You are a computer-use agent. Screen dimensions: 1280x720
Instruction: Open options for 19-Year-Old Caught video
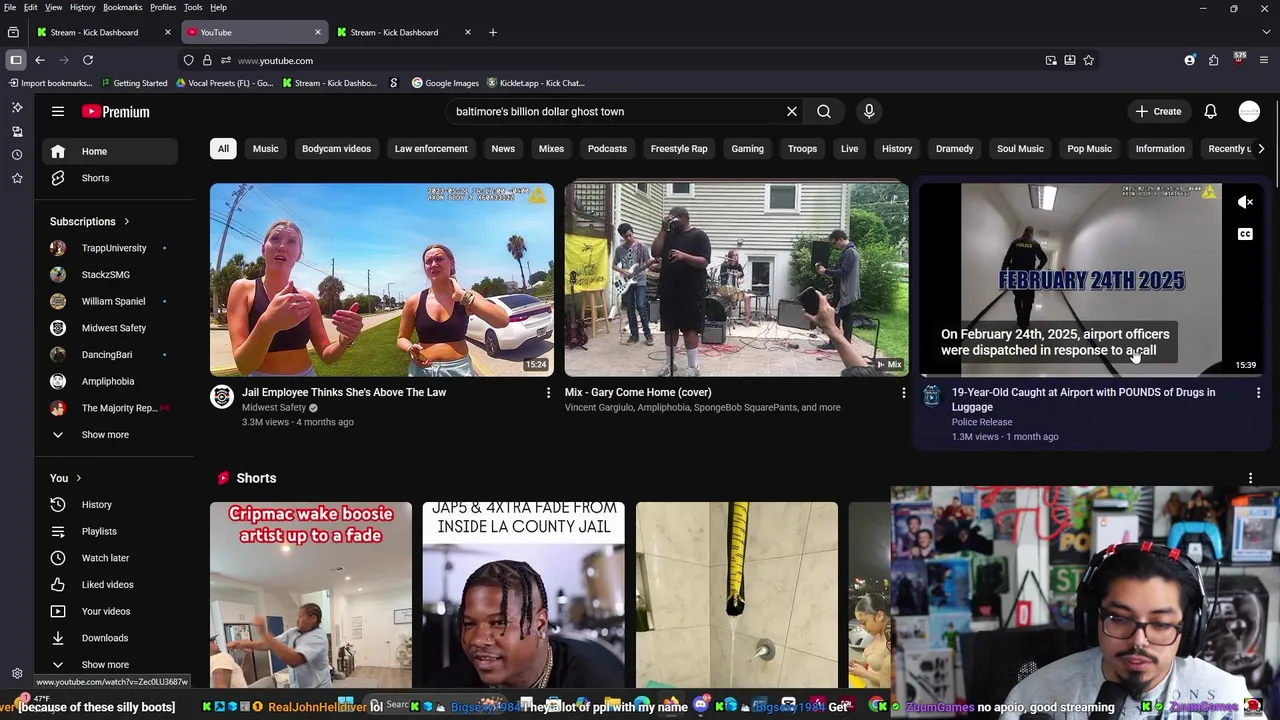pos(1258,393)
